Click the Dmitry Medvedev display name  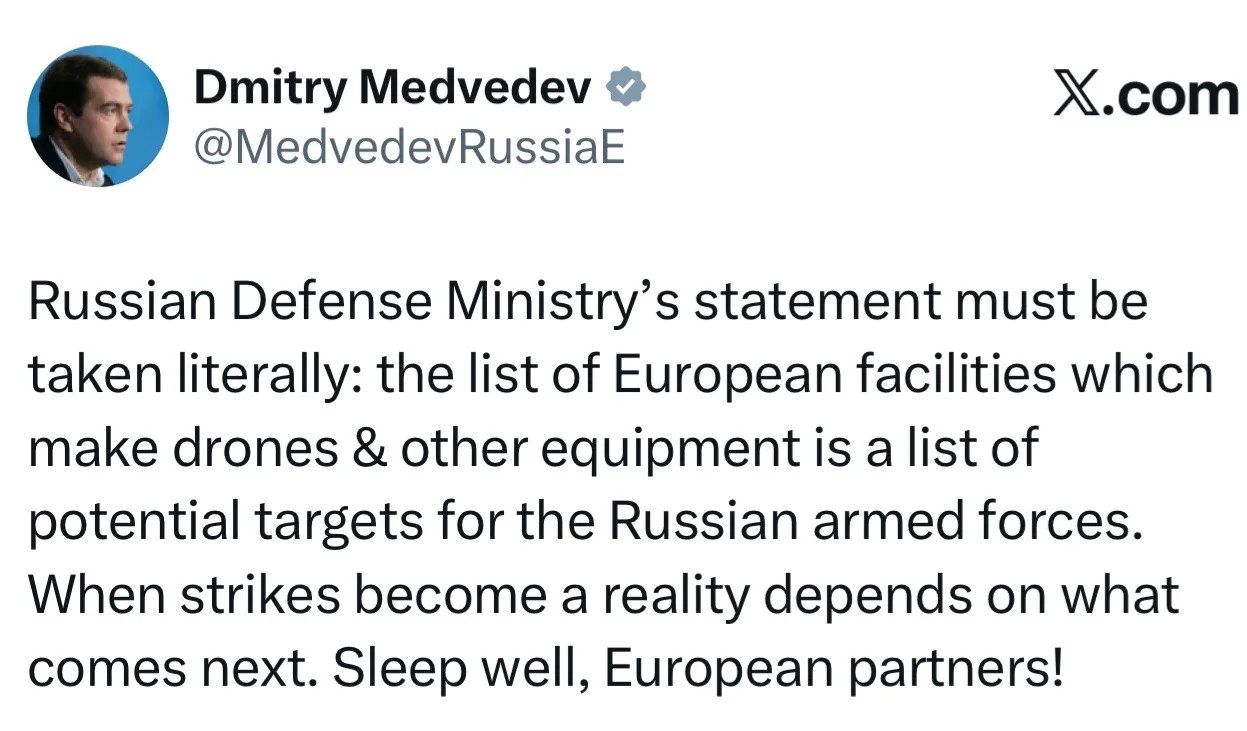point(394,89)
